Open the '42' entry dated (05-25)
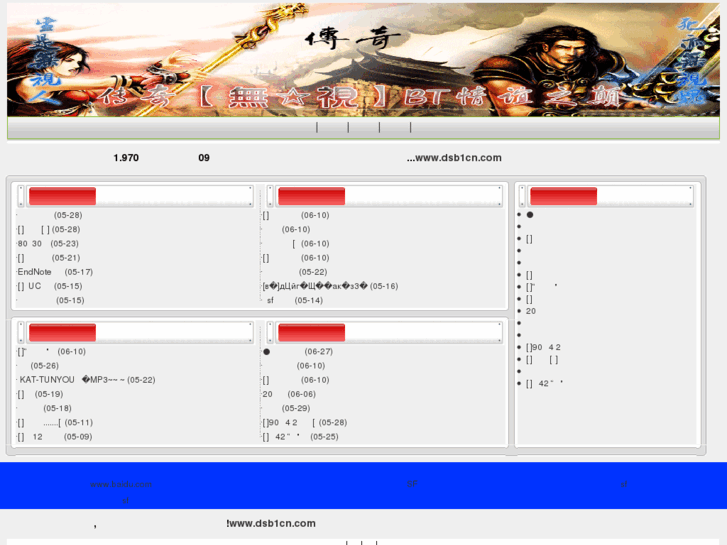Viewport: 727px width, 545px height. (x=300, y=437)
